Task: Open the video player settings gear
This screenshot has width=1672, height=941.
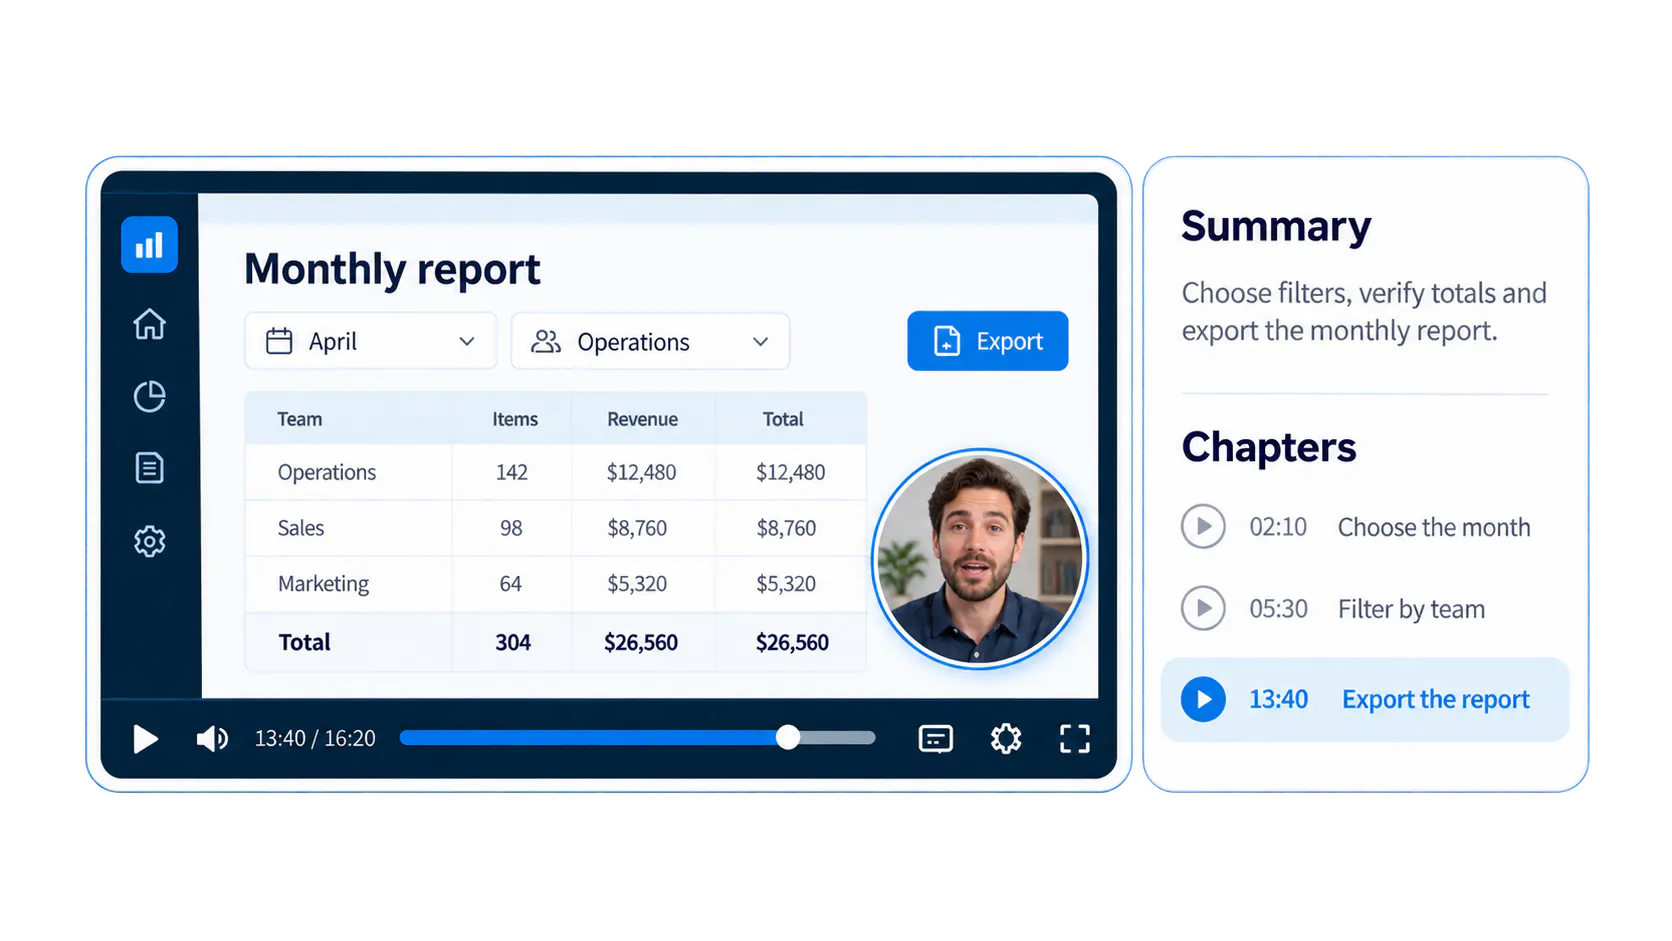Action: [x=1006, y=739]
